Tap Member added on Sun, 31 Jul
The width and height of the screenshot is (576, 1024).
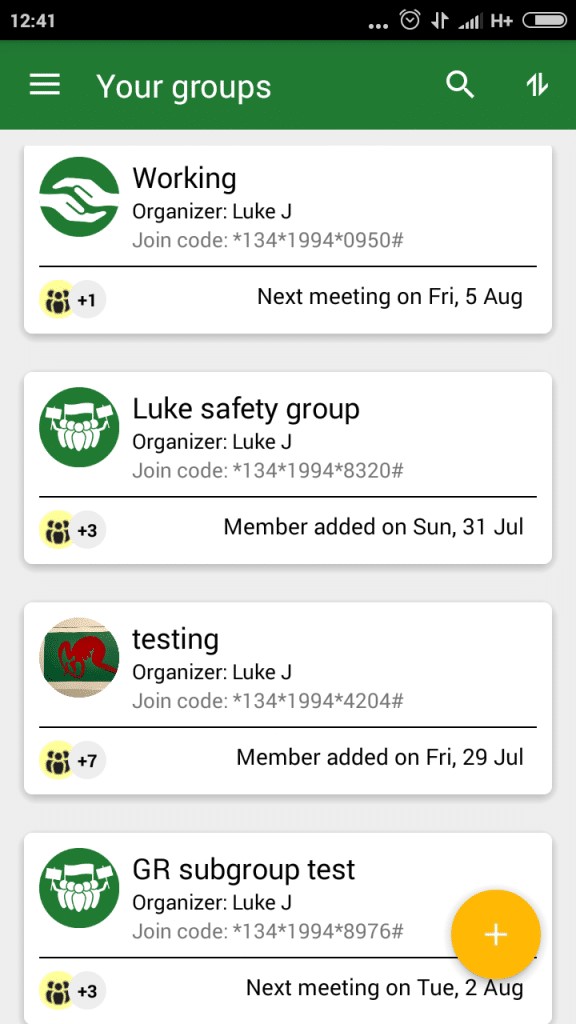click(x=373, y=526)
